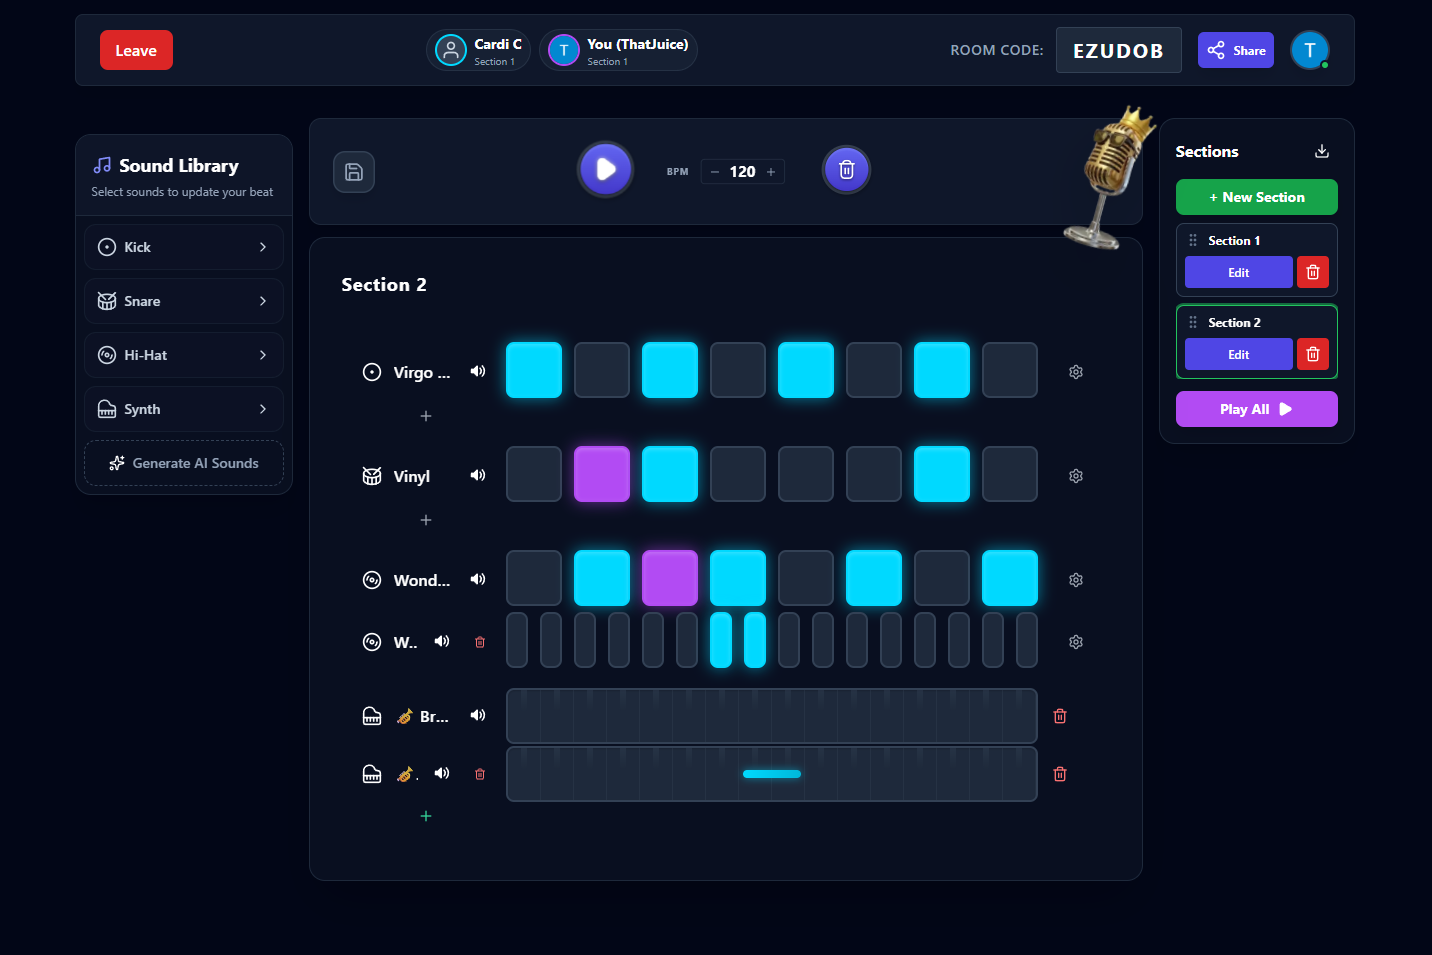Expand the Synth sound category
Viewport: 1432px width, 955px height.
[183, 408]
